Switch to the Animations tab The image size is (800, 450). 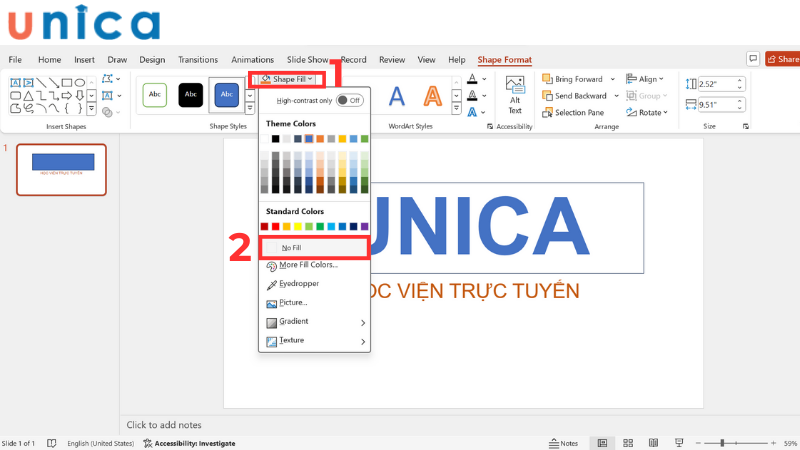(253, 60)
